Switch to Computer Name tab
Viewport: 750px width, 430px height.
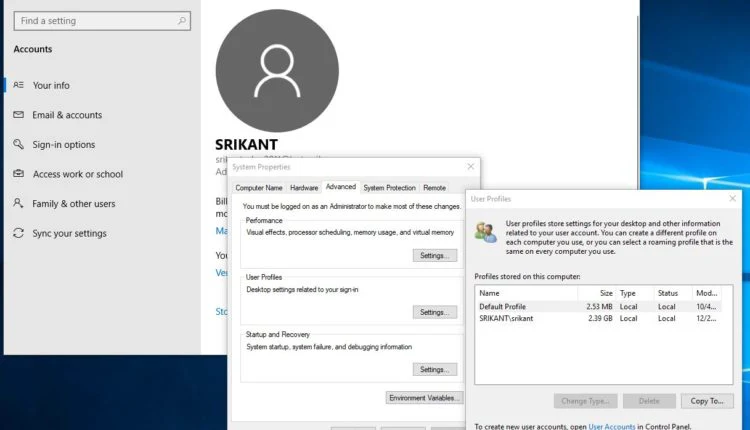(259, 188)
